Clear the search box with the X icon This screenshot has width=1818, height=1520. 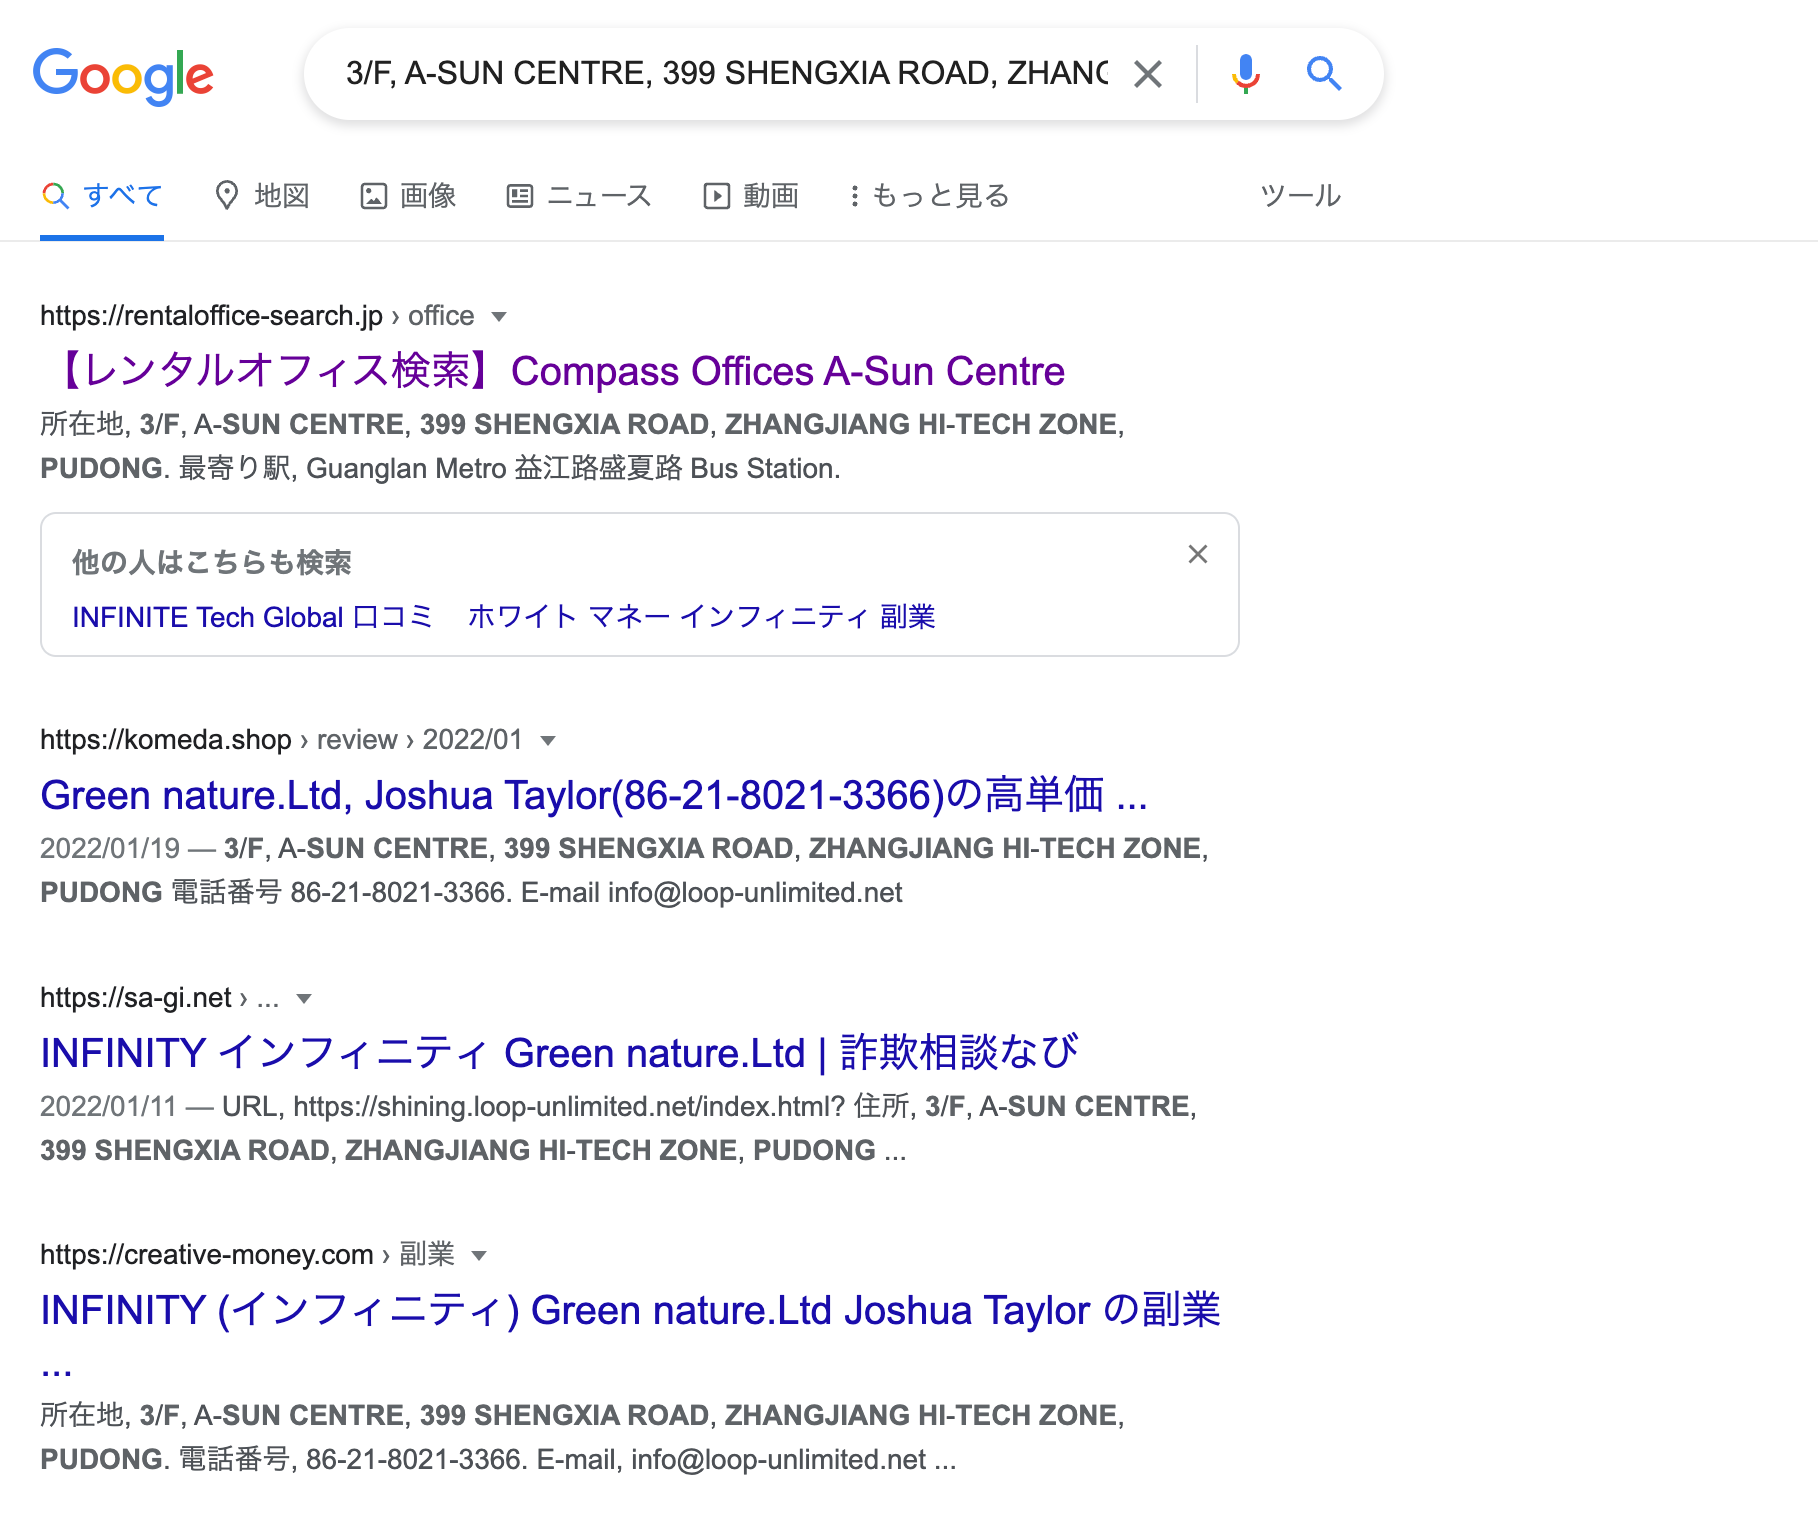point(1148,74)
